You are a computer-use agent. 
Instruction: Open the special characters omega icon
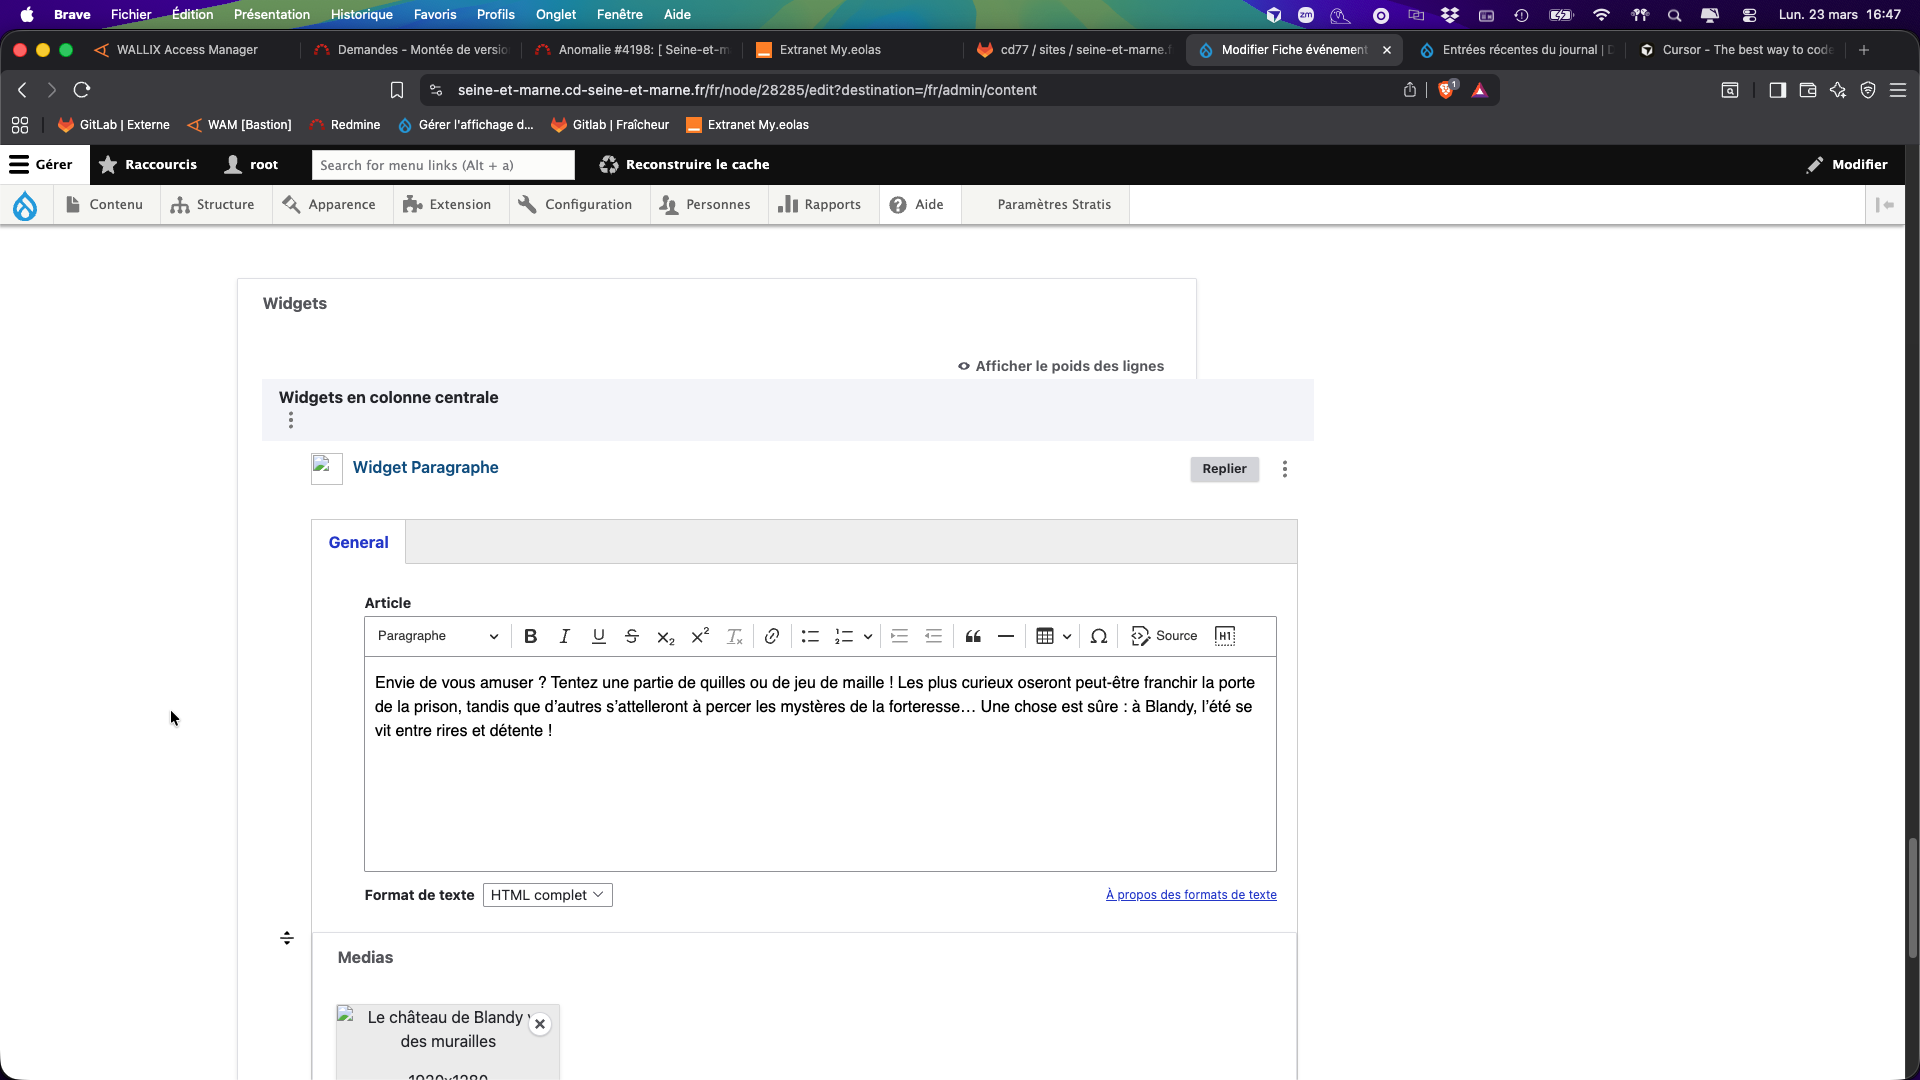[1098, 636]
